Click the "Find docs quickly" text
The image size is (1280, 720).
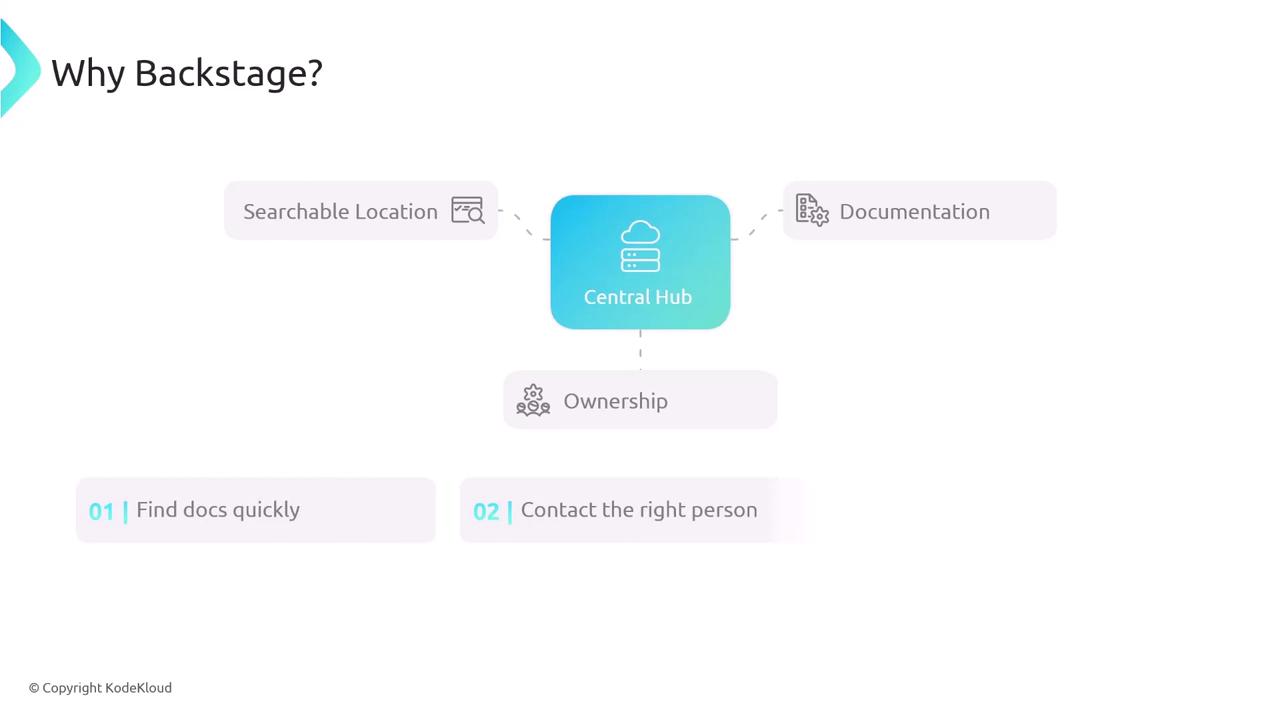point(218,510)
